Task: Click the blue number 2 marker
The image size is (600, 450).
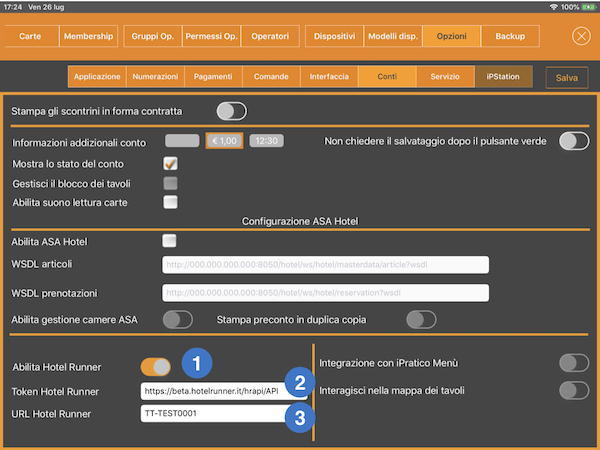Action: 300,382
